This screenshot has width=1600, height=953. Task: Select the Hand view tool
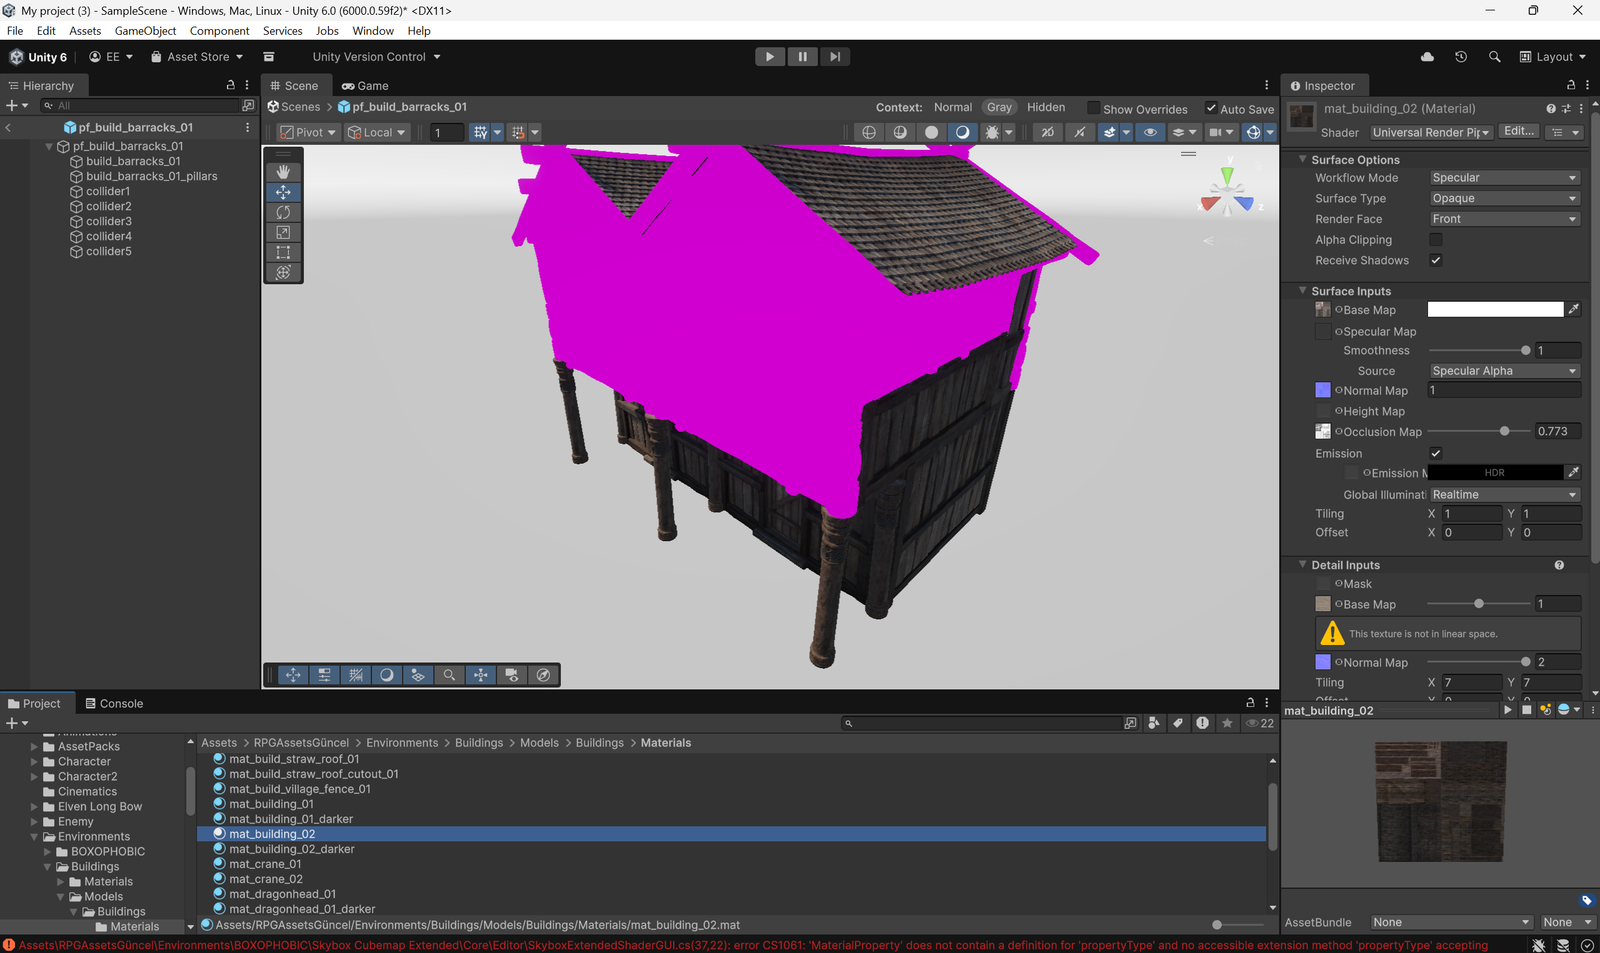[x=283, y=172]
